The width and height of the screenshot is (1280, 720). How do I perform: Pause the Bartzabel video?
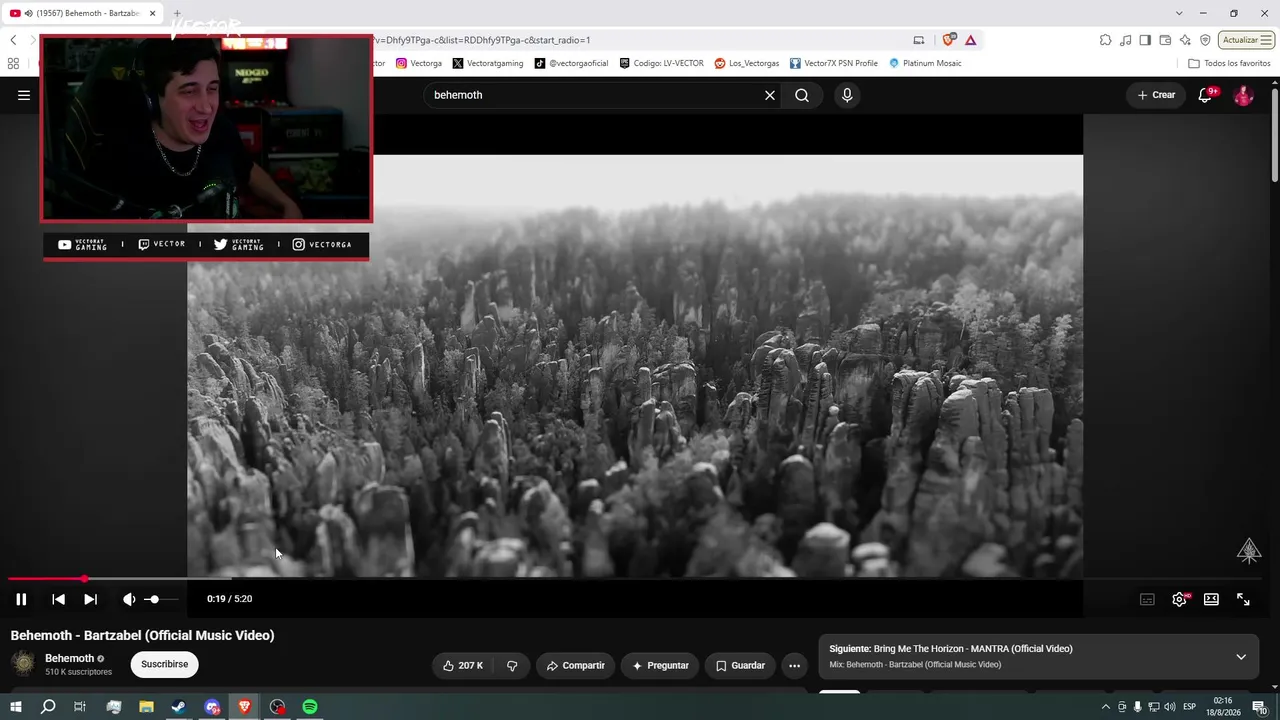click(x=21, y=599)
